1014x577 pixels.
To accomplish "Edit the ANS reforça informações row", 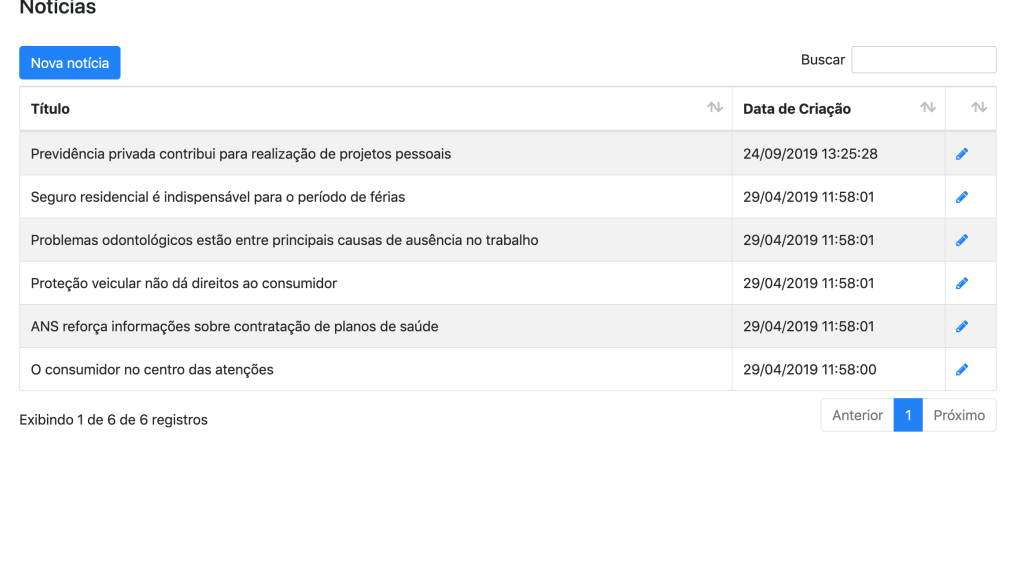I will [962, 327].
